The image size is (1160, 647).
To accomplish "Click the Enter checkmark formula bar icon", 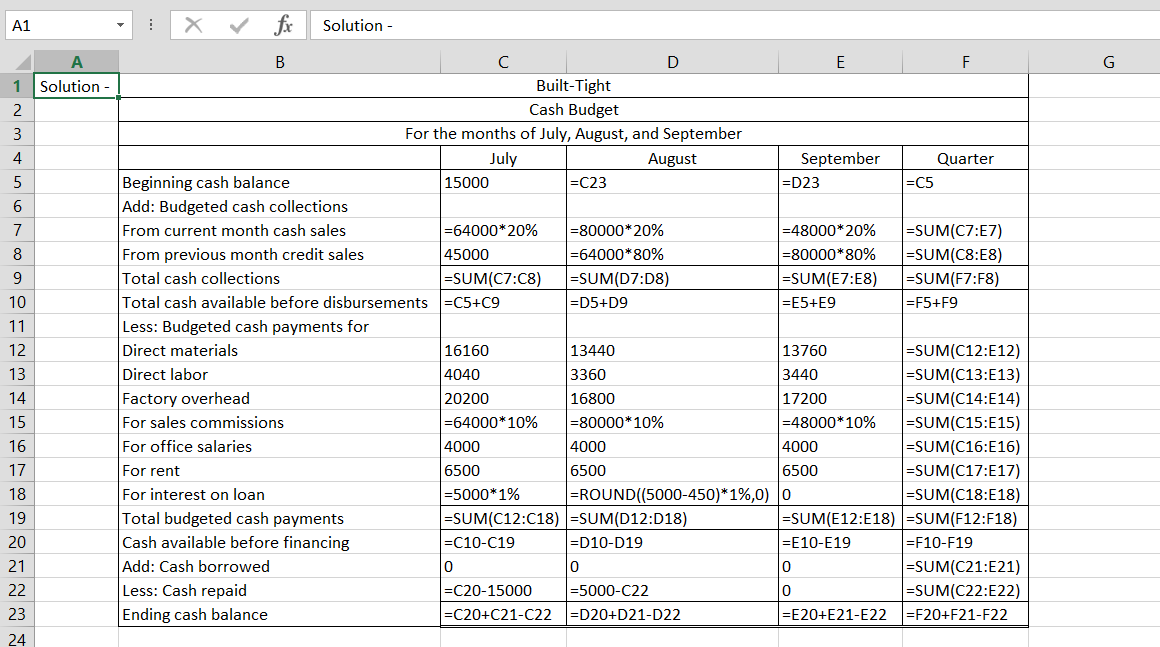I will (239, 26).
